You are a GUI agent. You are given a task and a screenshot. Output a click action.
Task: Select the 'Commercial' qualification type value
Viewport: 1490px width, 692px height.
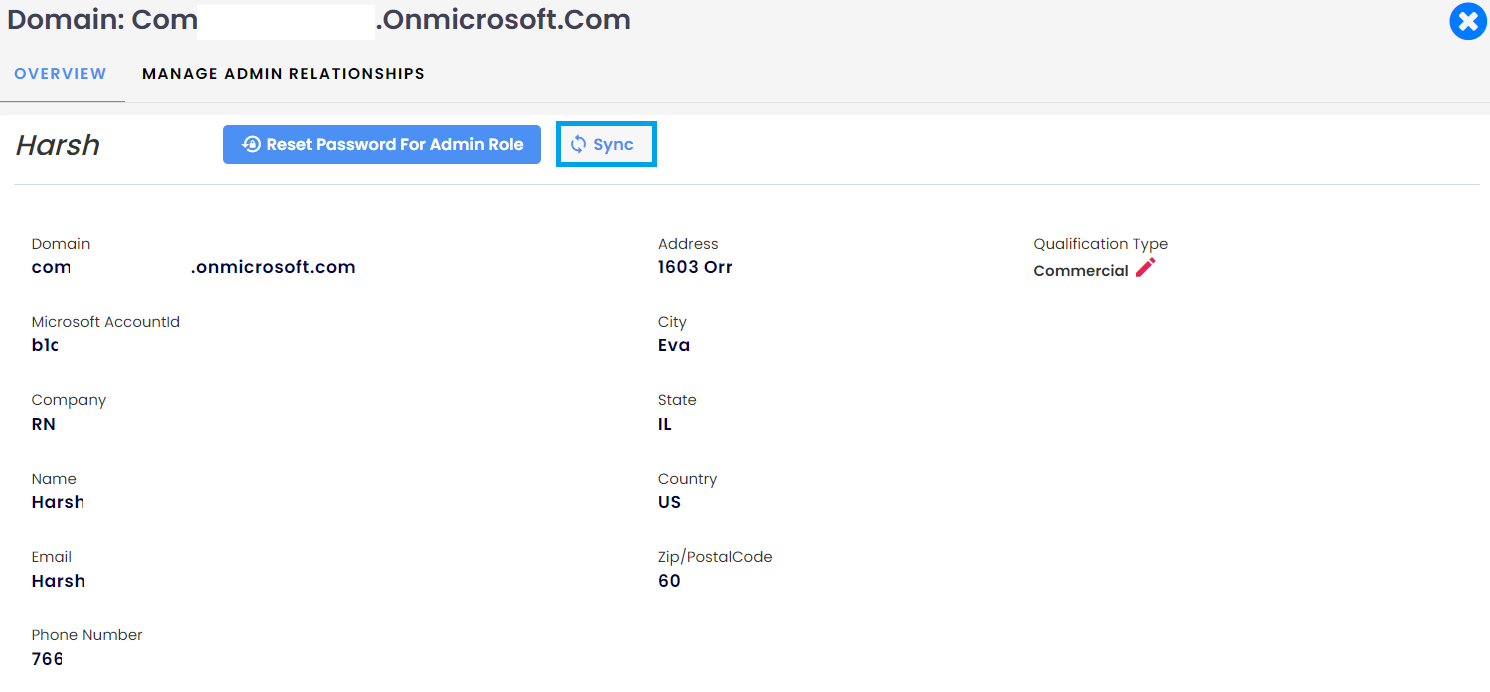click(x=1081, y=271)
